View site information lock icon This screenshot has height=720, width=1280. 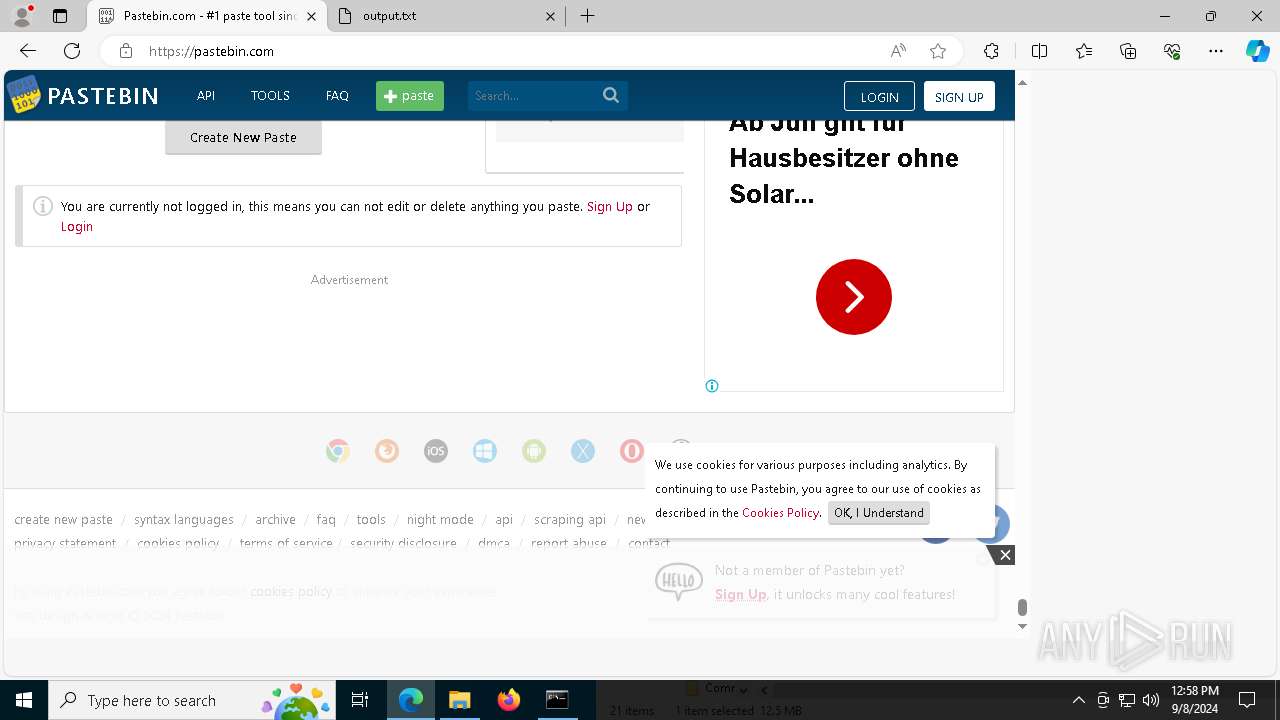[x=125, y=51]
